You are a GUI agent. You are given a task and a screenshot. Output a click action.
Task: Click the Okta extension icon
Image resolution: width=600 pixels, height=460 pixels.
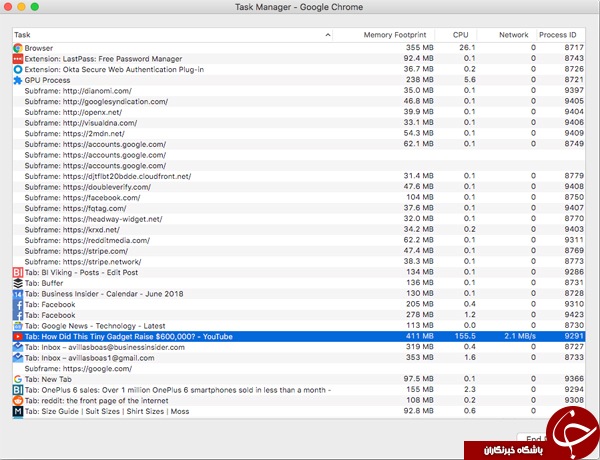18,70
